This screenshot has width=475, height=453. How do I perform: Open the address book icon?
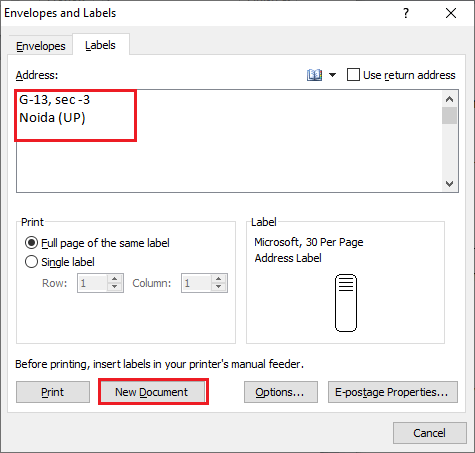pyautogui.click(x=314, y=75)
